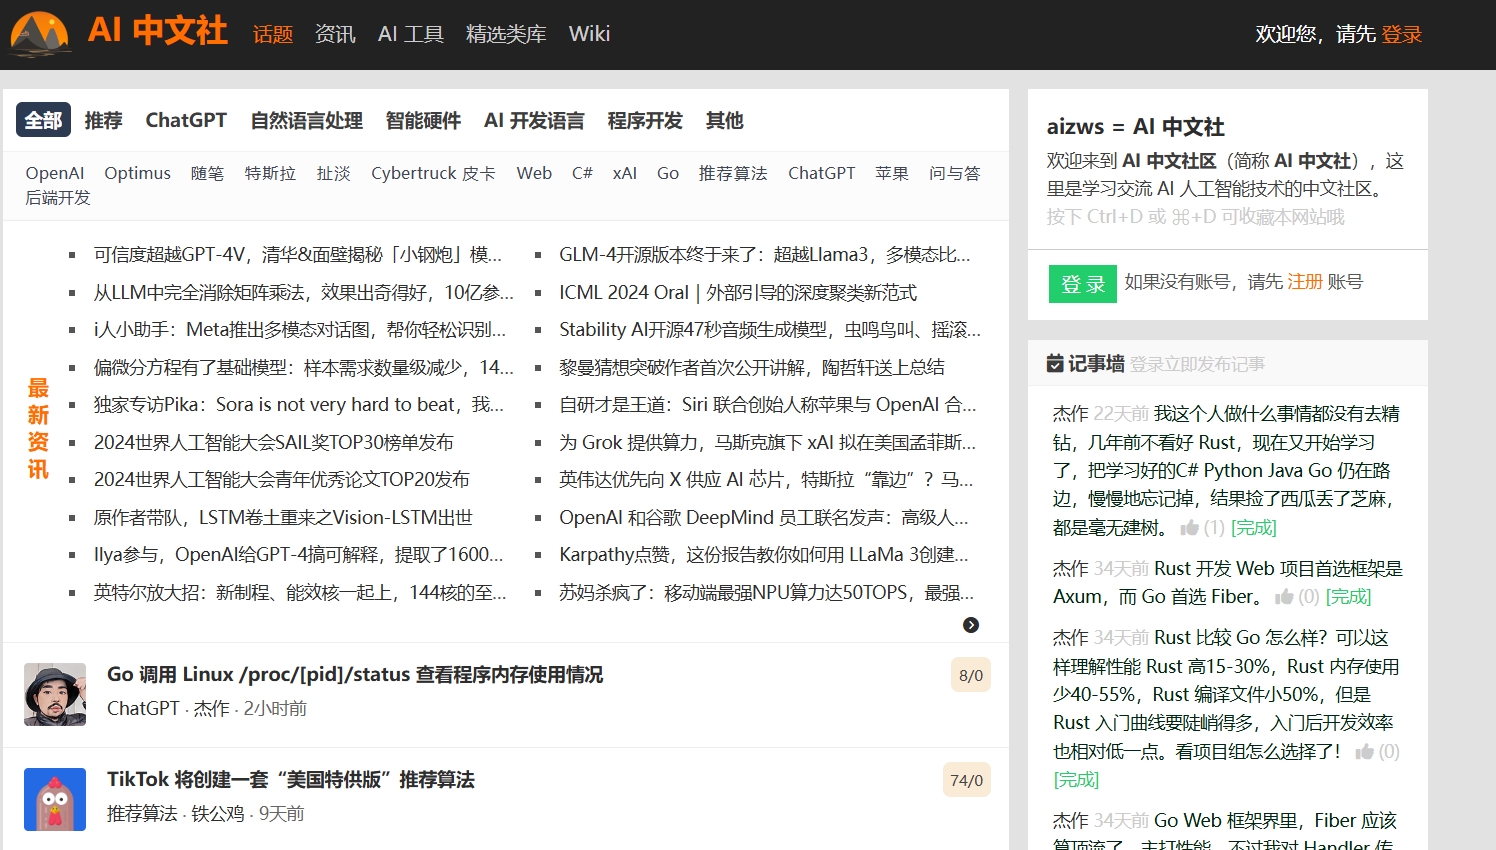The height and width of the screenshot is (850, 1496).
Task: Filter by the 随笔 tag
Action: point(207,173)
